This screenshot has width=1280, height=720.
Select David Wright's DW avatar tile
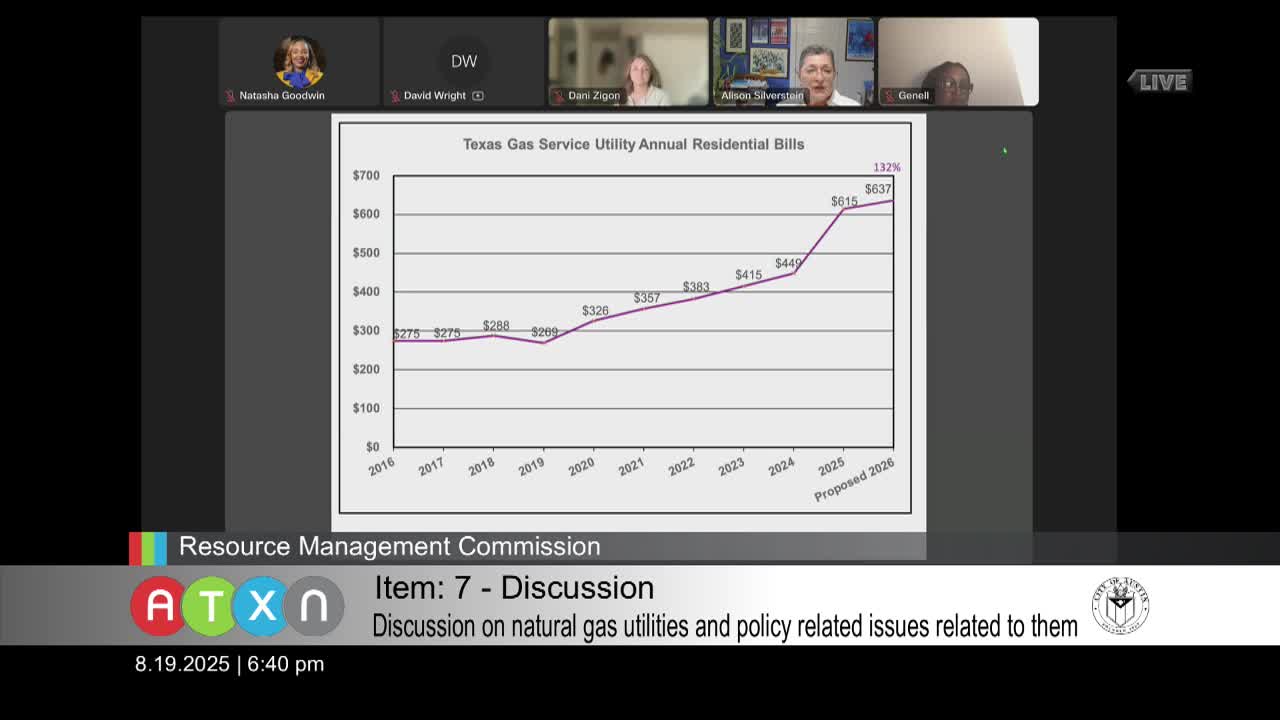tap(464, 62)
